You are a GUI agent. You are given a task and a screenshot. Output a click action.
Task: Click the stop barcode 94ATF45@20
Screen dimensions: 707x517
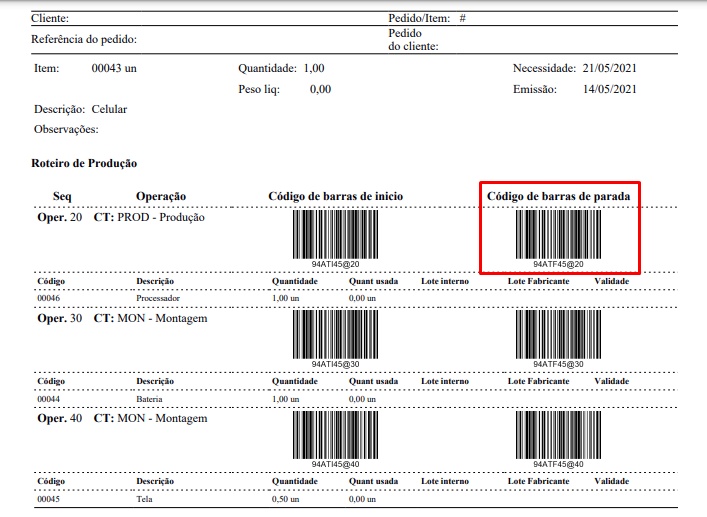558,234
